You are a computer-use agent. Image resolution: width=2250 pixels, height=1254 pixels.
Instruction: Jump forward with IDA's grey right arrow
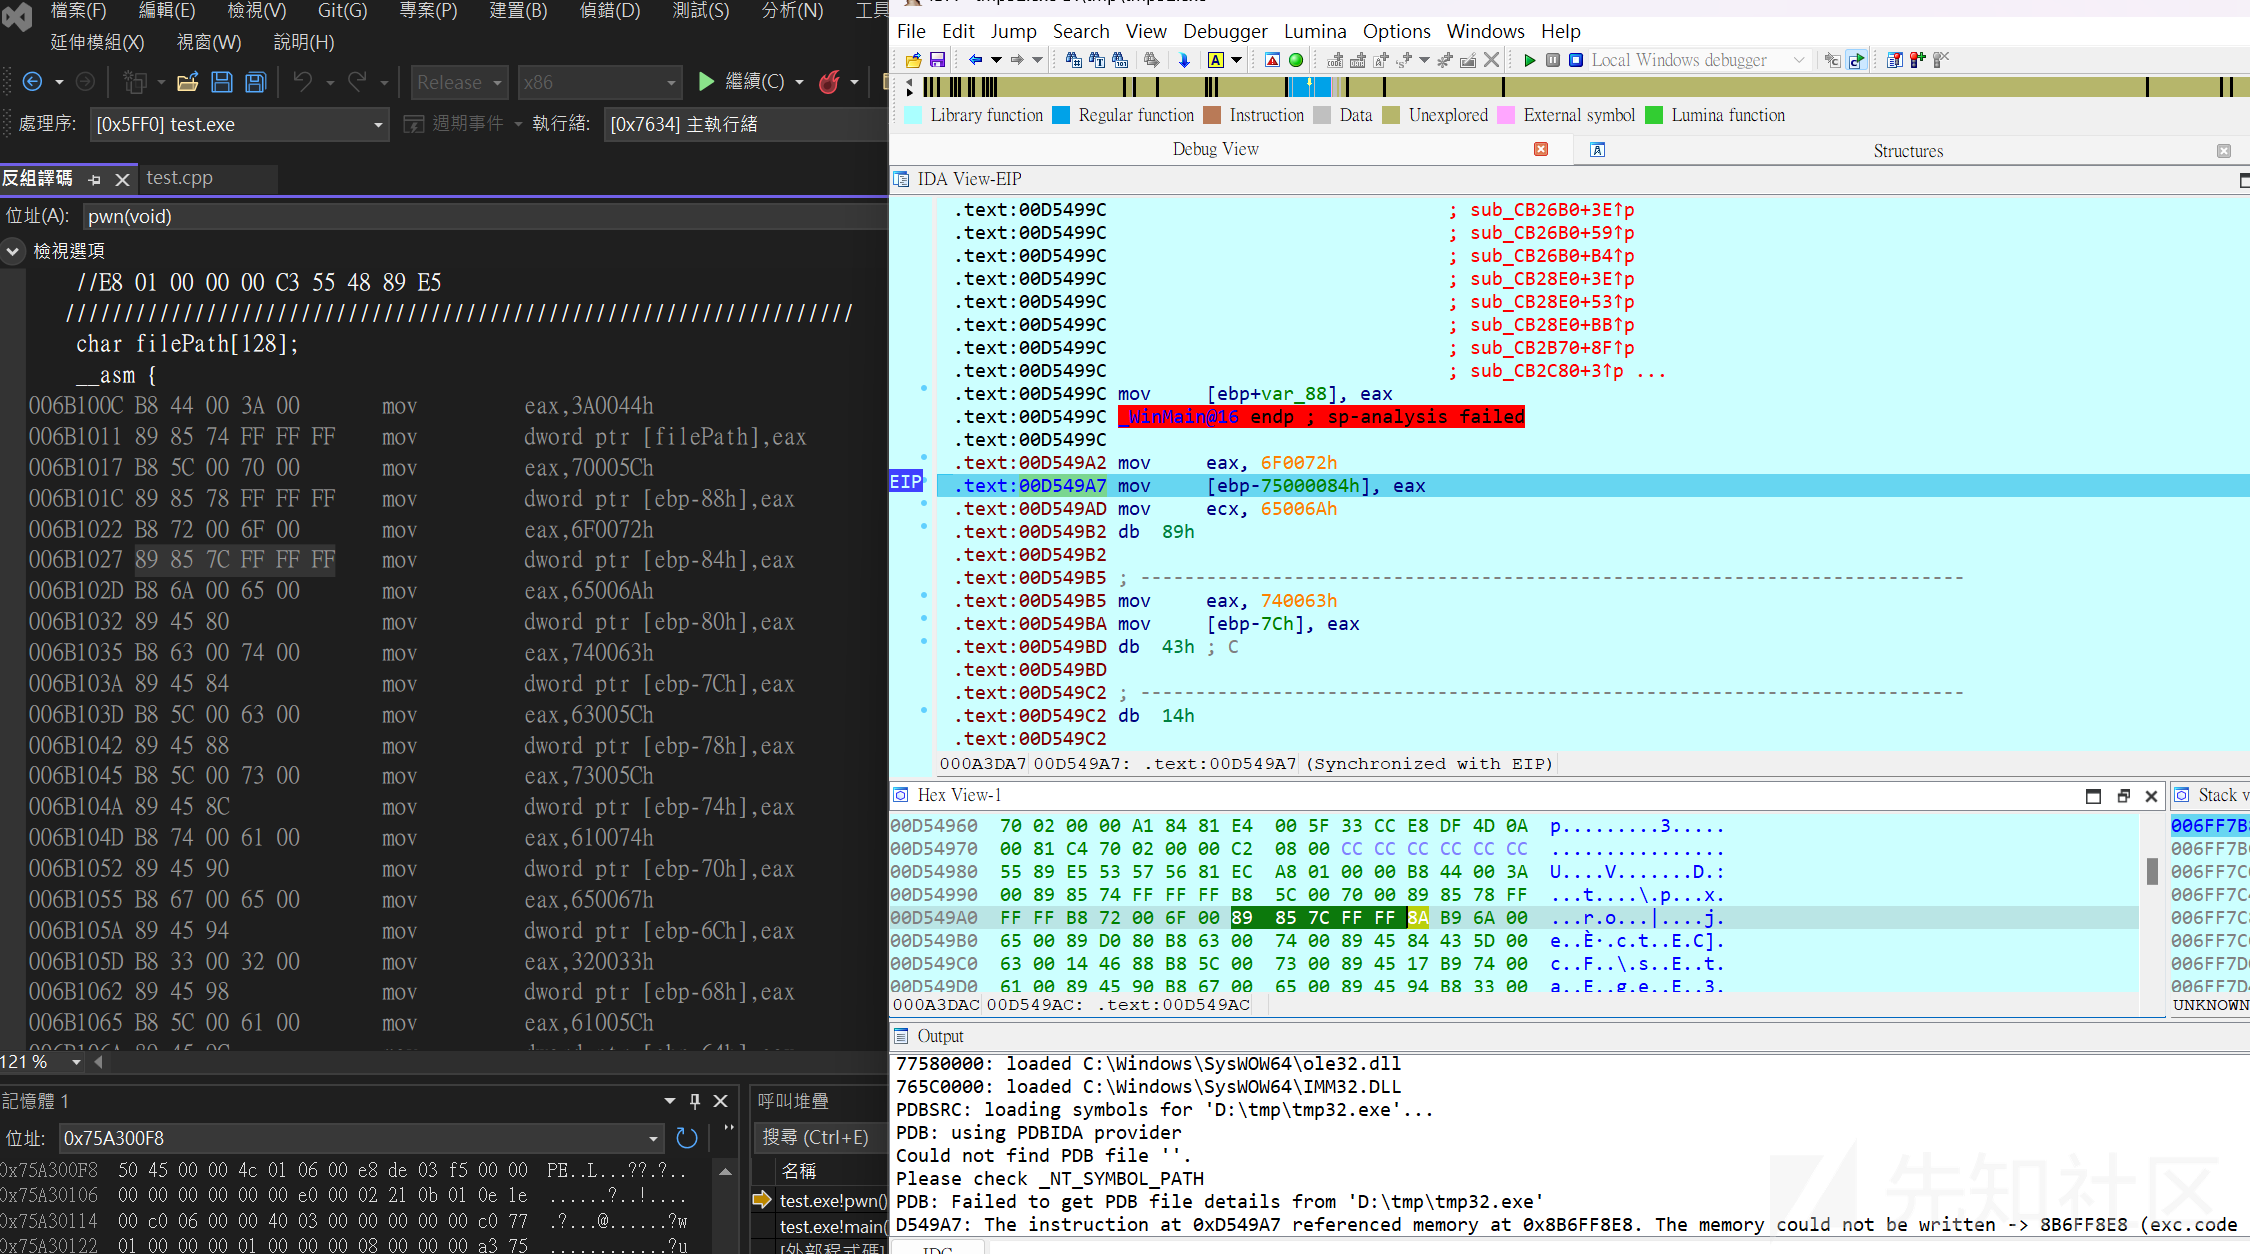coord(1017,60)
